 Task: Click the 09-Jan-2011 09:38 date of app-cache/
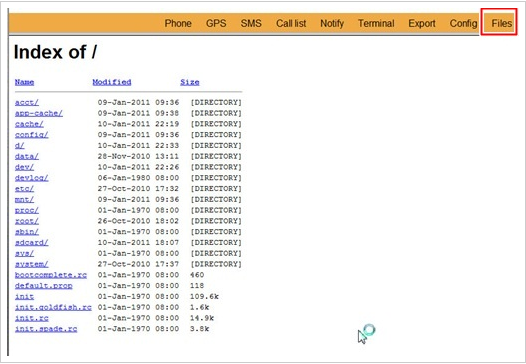[138, 113]
